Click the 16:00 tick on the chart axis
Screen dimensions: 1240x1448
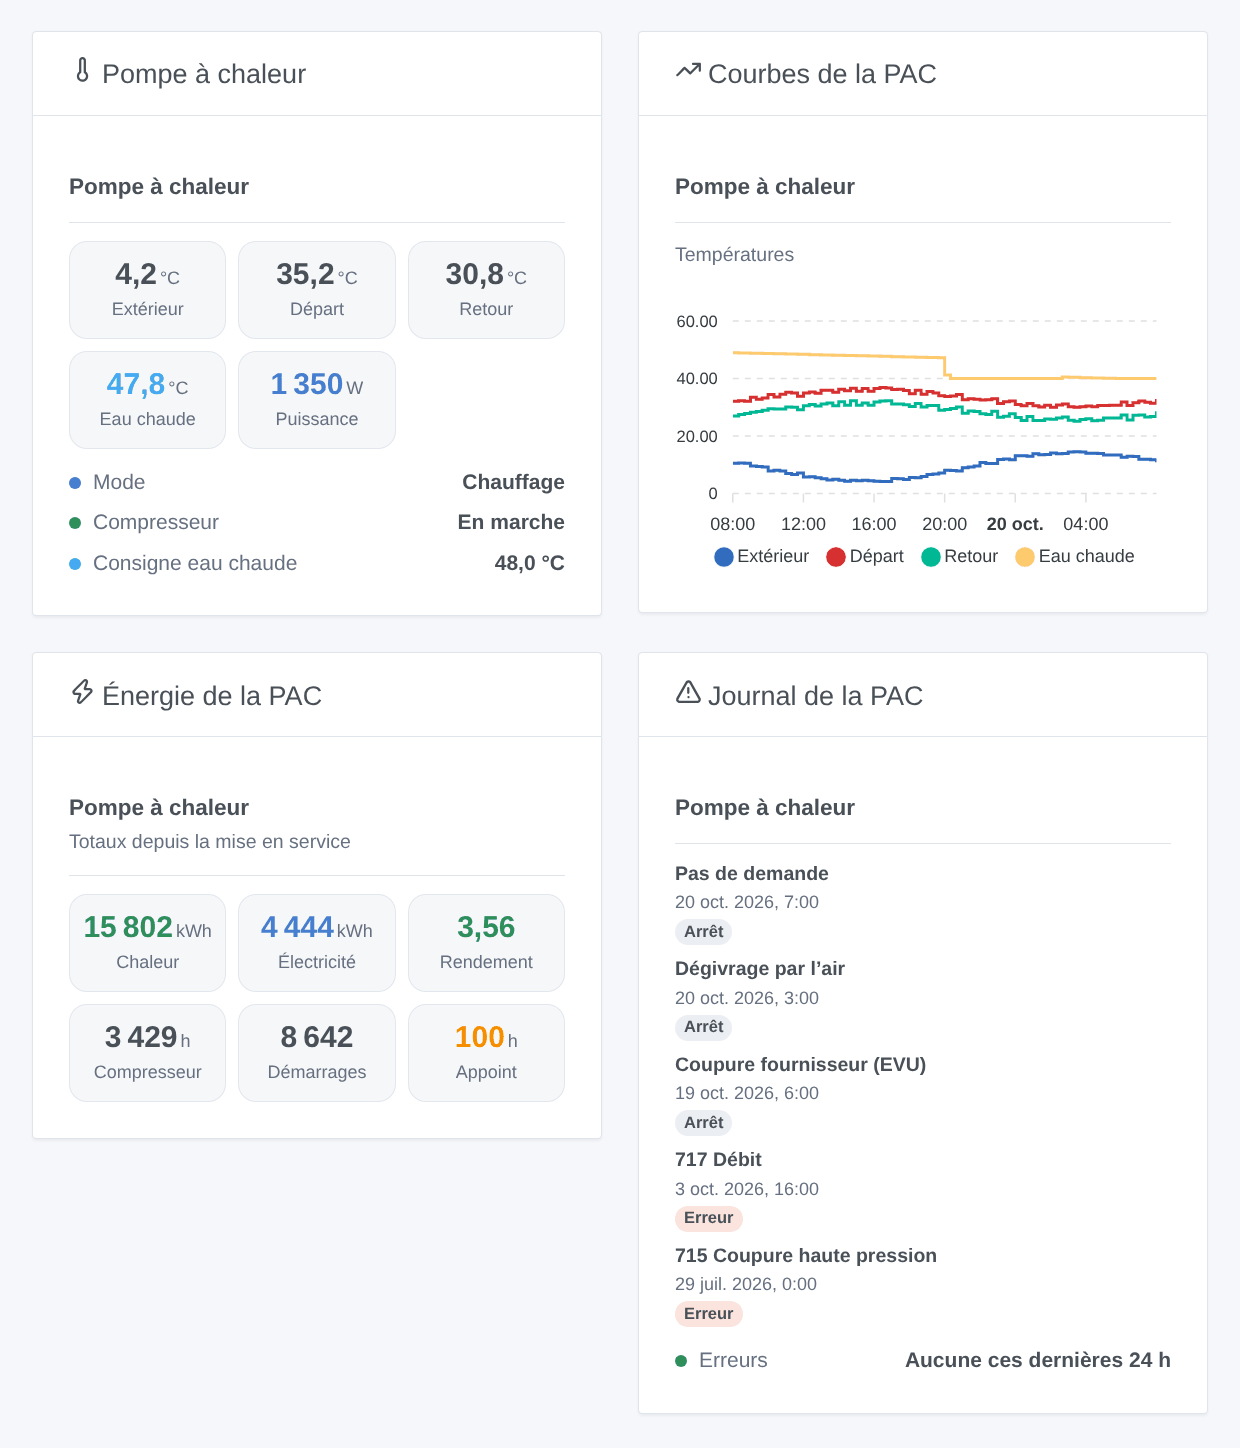pyautogui.click(x=874, y=524)
